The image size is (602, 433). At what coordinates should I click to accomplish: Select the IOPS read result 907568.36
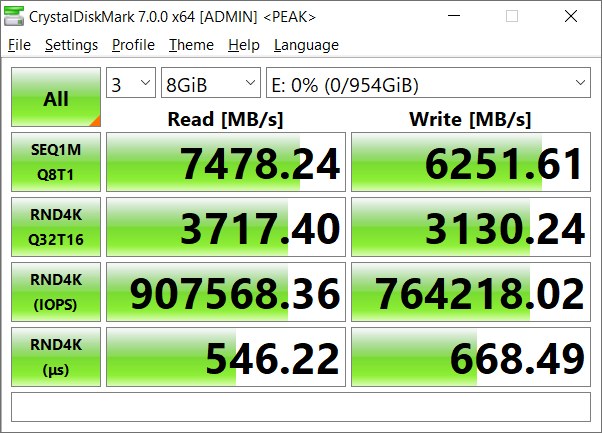pos(226,292)
